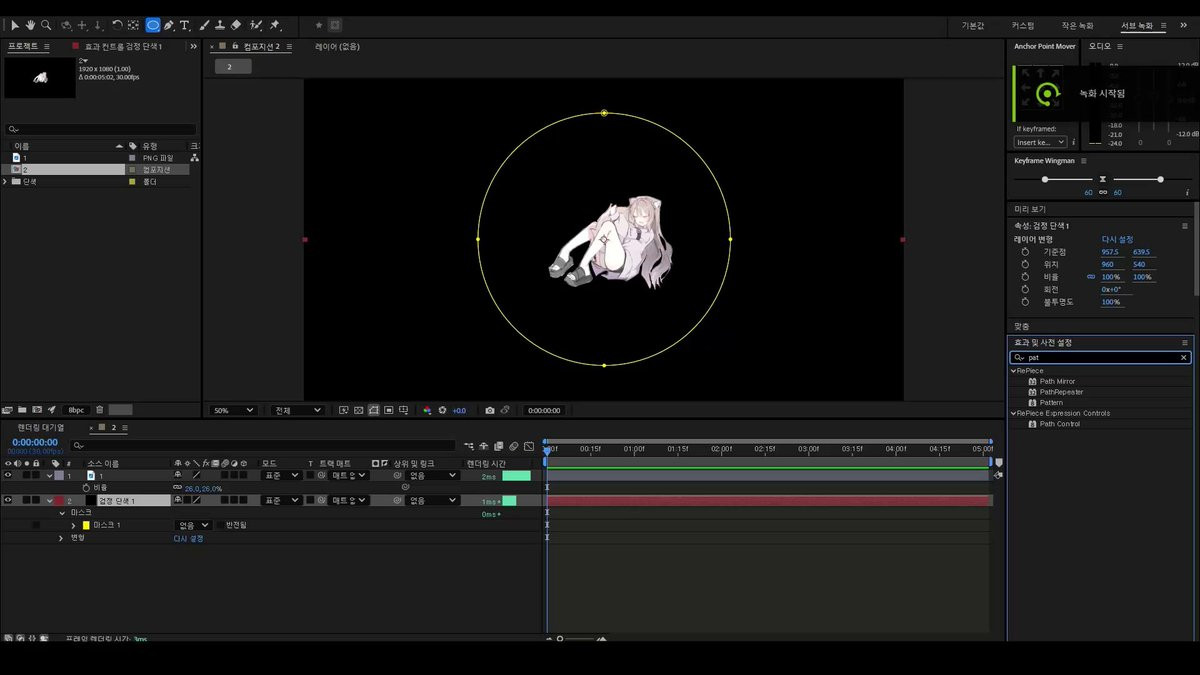Toggle the motion blur timeline switch
1200x675 pixels.
pos(513,446)
